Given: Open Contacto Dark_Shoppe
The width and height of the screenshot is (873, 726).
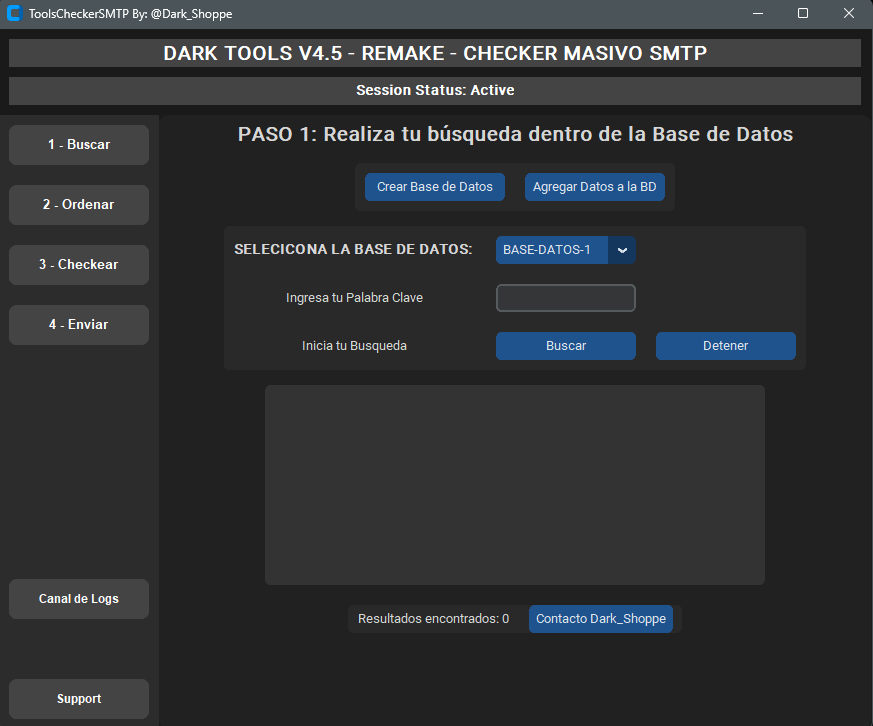Looking at the screenshot, I should 600,618.
